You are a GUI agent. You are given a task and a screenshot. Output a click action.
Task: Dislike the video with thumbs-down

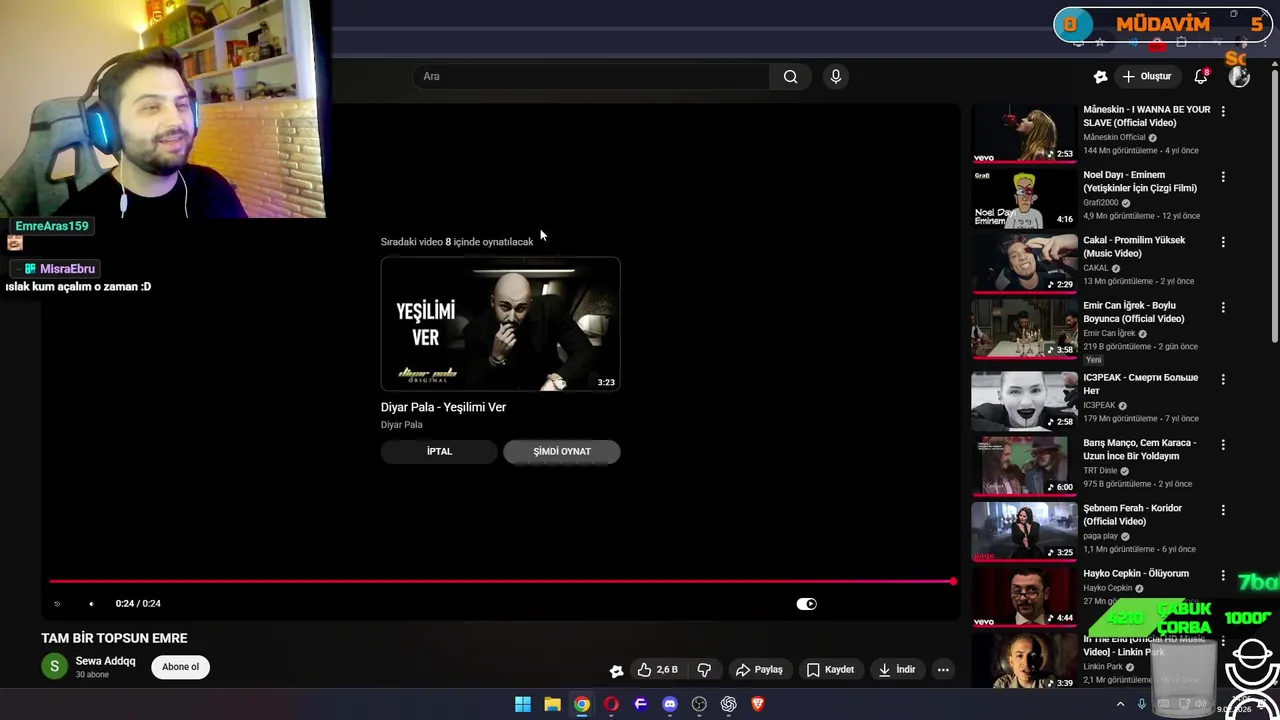pyautogui.click(x=704, y=670)
